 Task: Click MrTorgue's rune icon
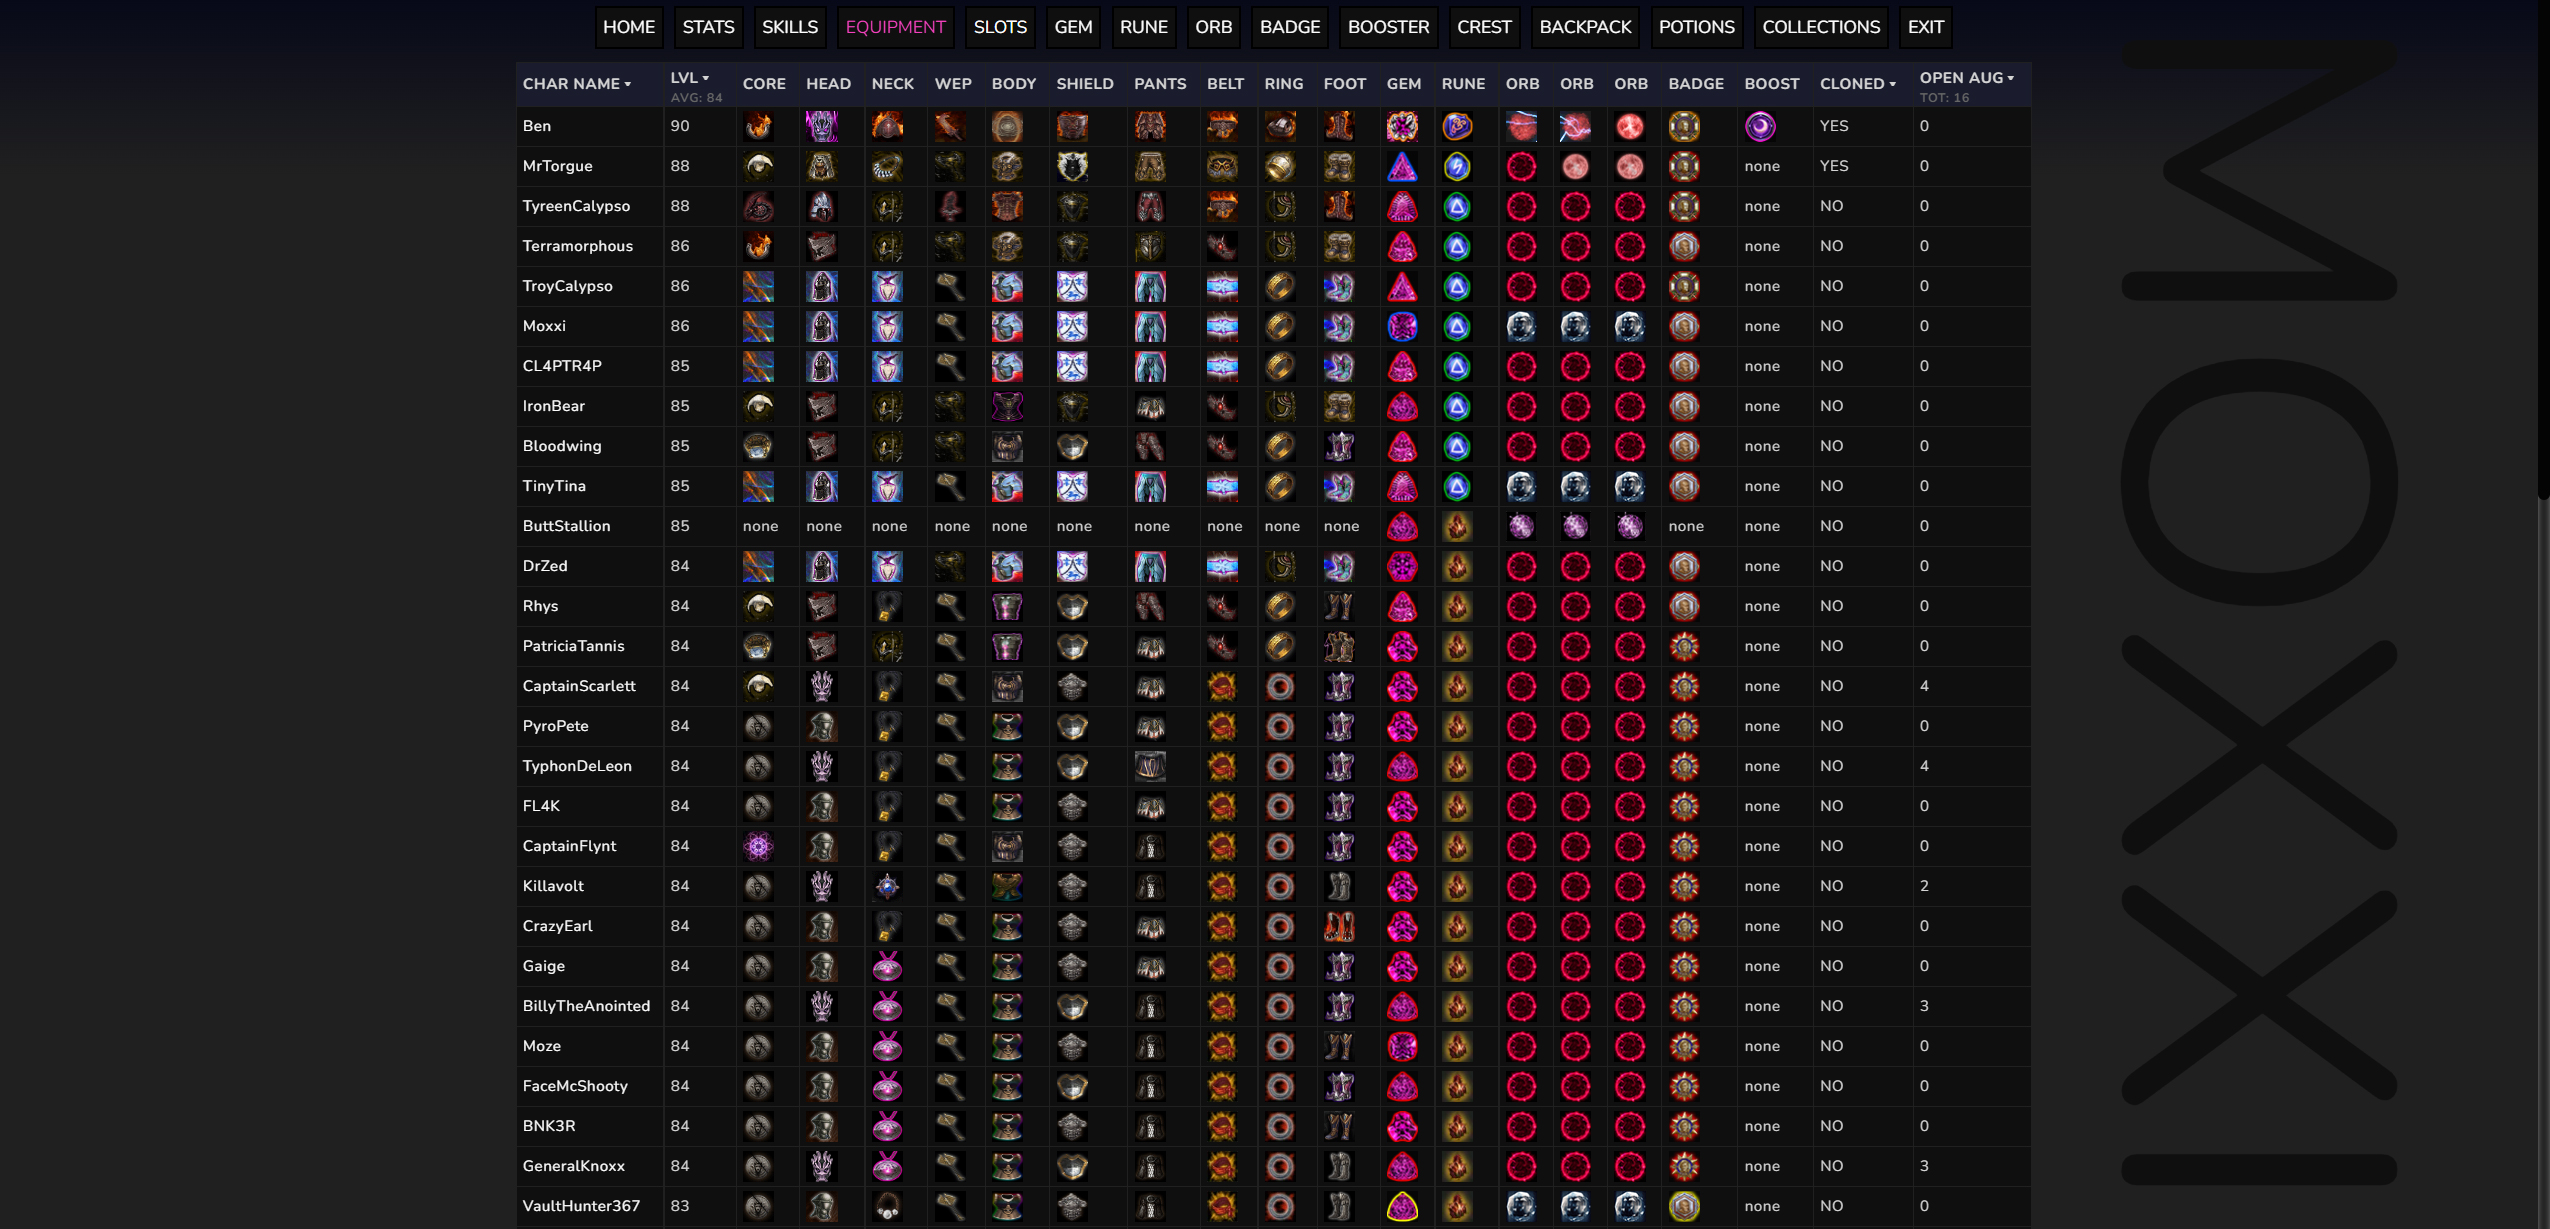click(1457, 166)
